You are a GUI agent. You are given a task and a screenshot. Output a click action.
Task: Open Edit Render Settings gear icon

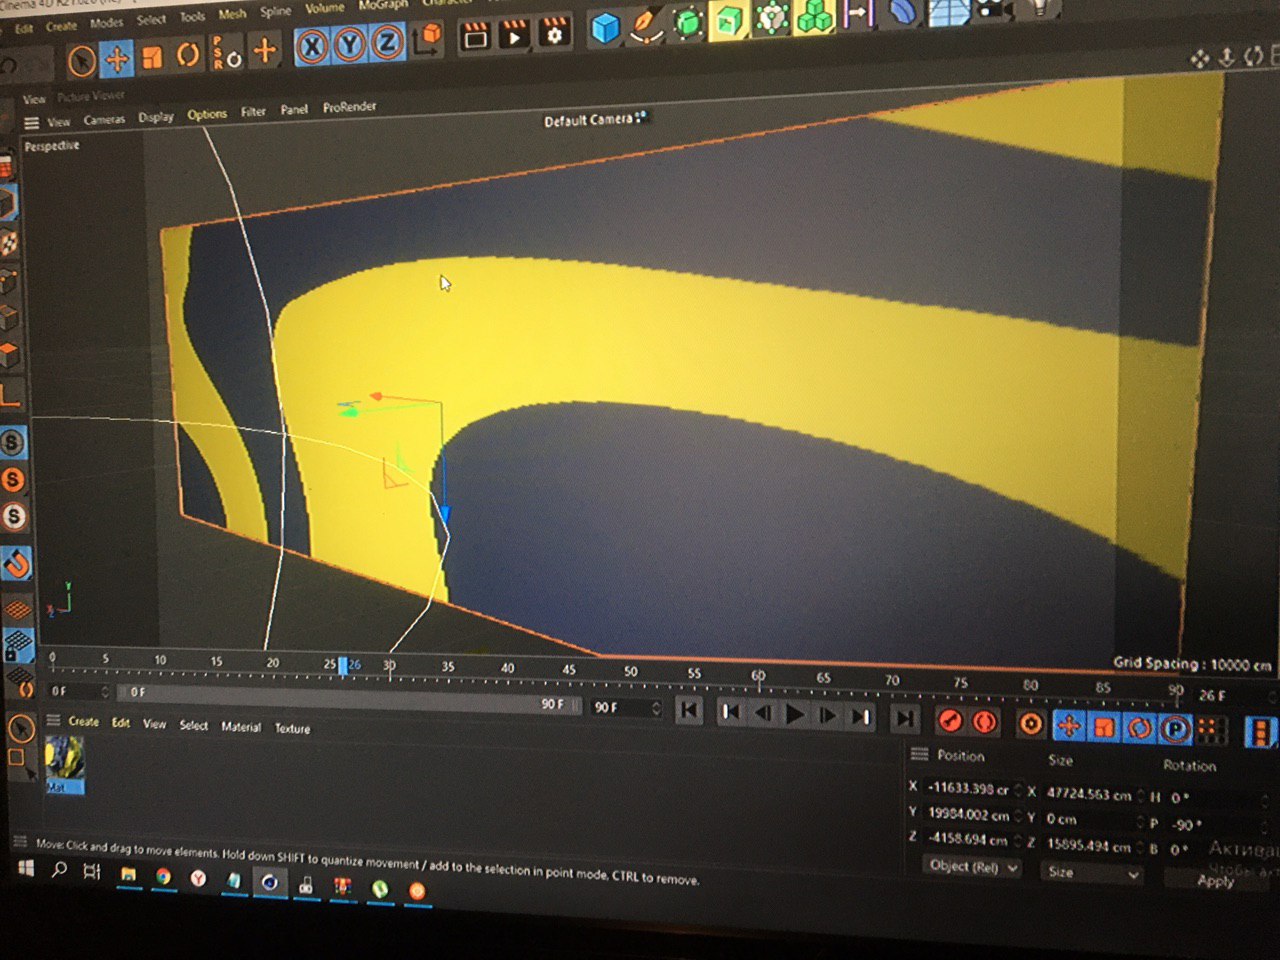pyautogui.click(x=553, y=33)
